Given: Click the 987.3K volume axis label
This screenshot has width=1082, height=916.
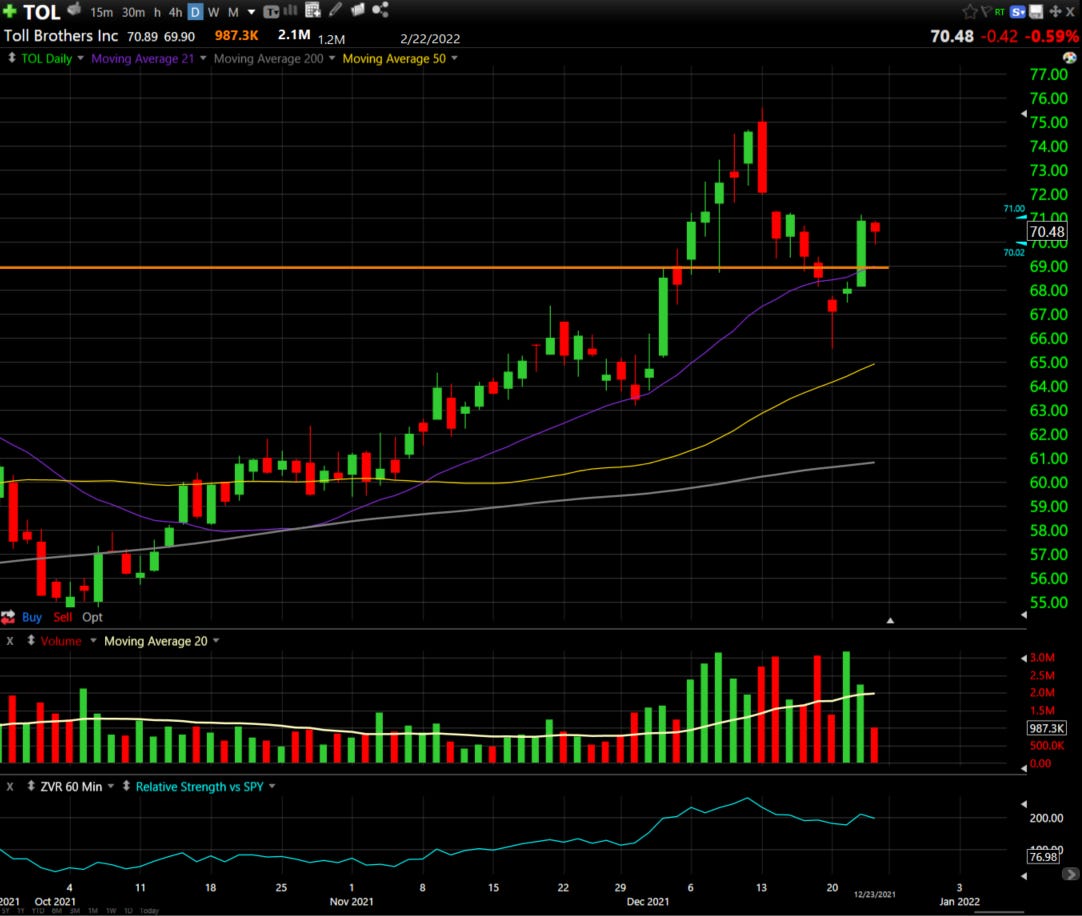Looking at the screenshot, I should 1047,728.
